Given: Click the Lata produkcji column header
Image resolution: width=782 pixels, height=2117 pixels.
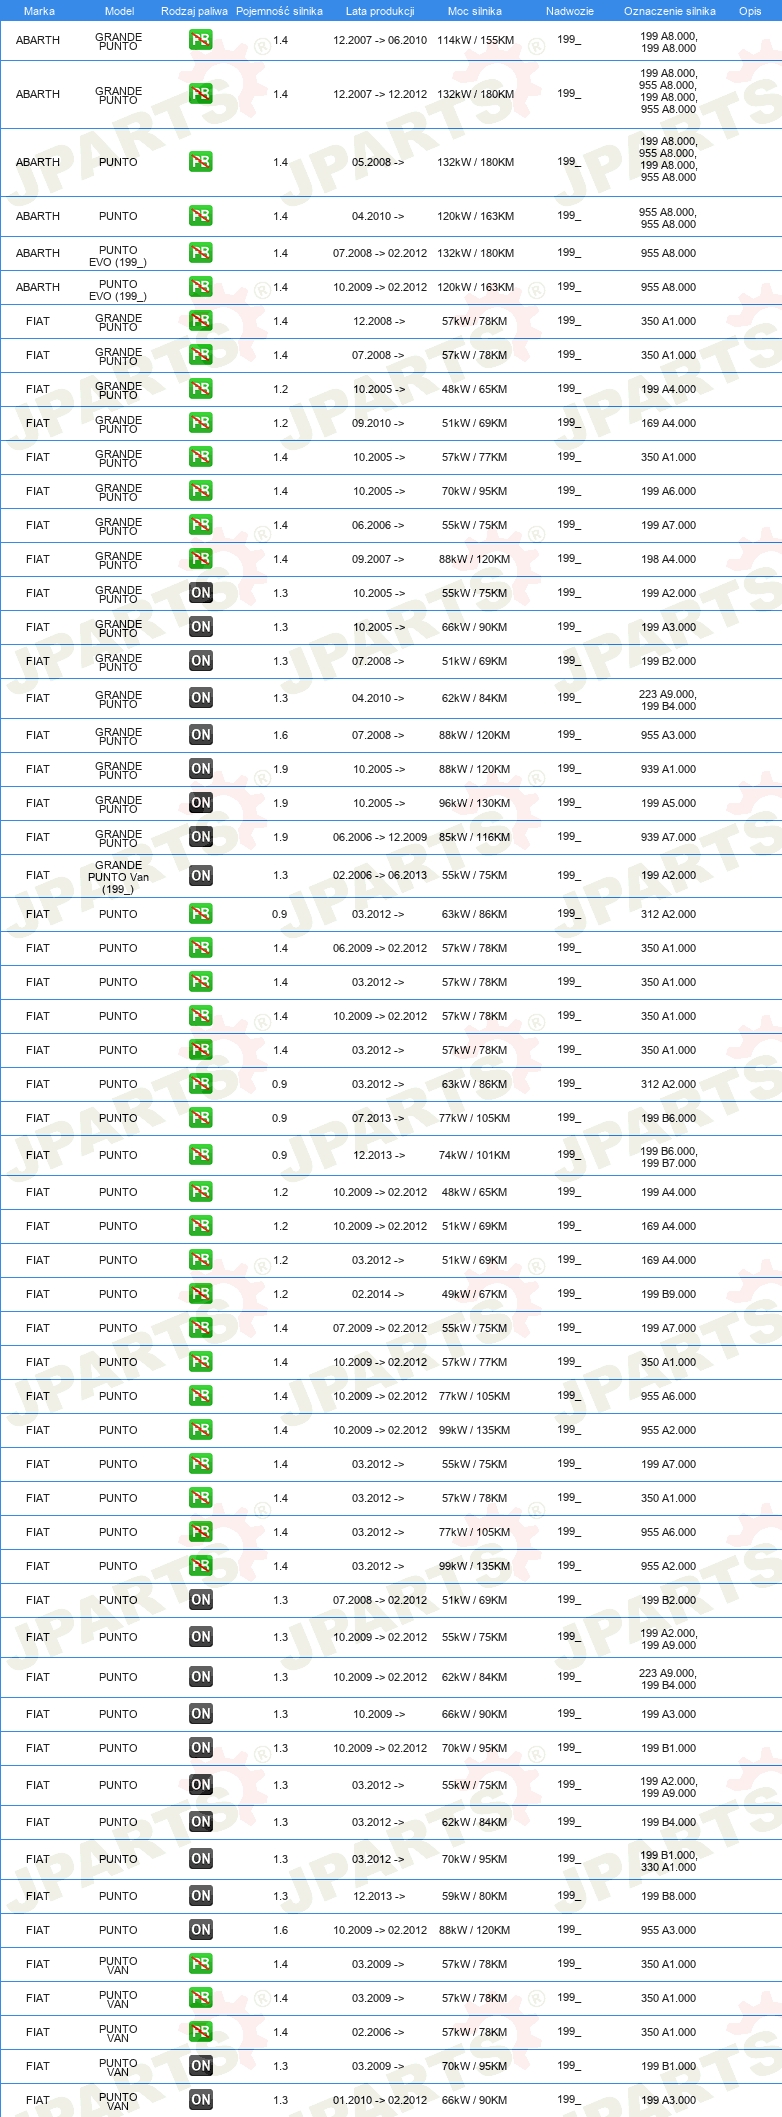Looking at the screenshot, I should 380,11.
